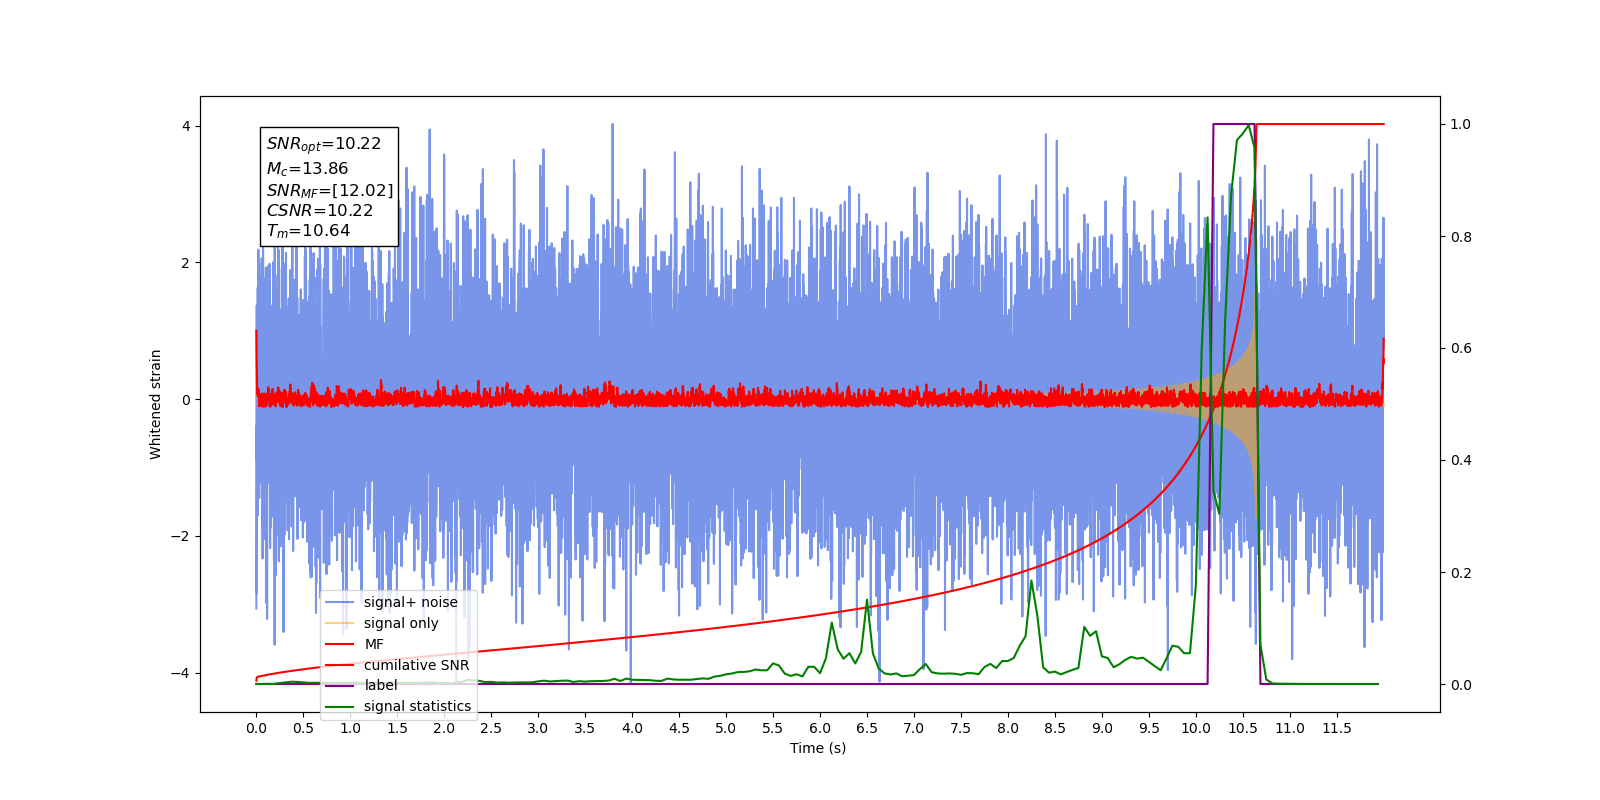1600x800 pixels.
Task: Click the 0.5 tick on time axis
Action: (303, 728)
